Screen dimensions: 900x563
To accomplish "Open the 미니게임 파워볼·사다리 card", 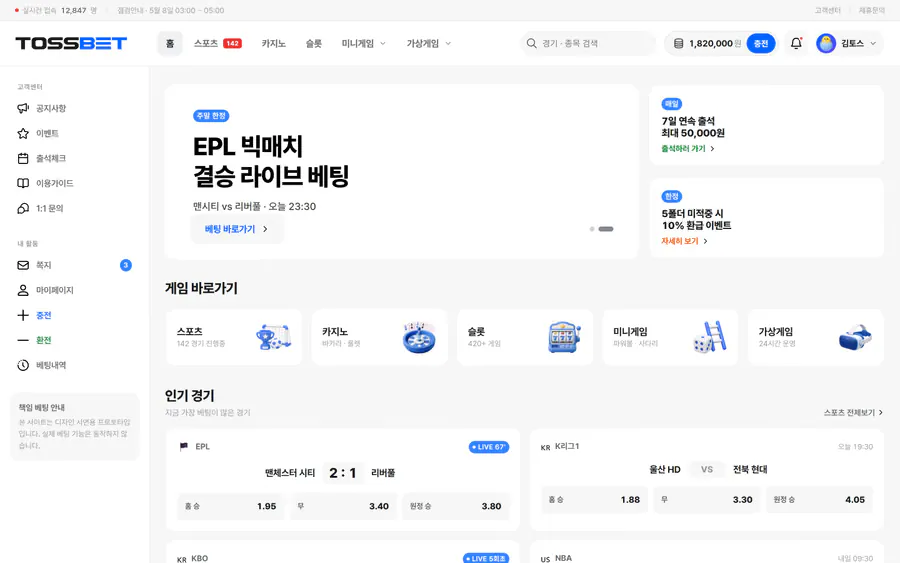I will coord(670,337).
